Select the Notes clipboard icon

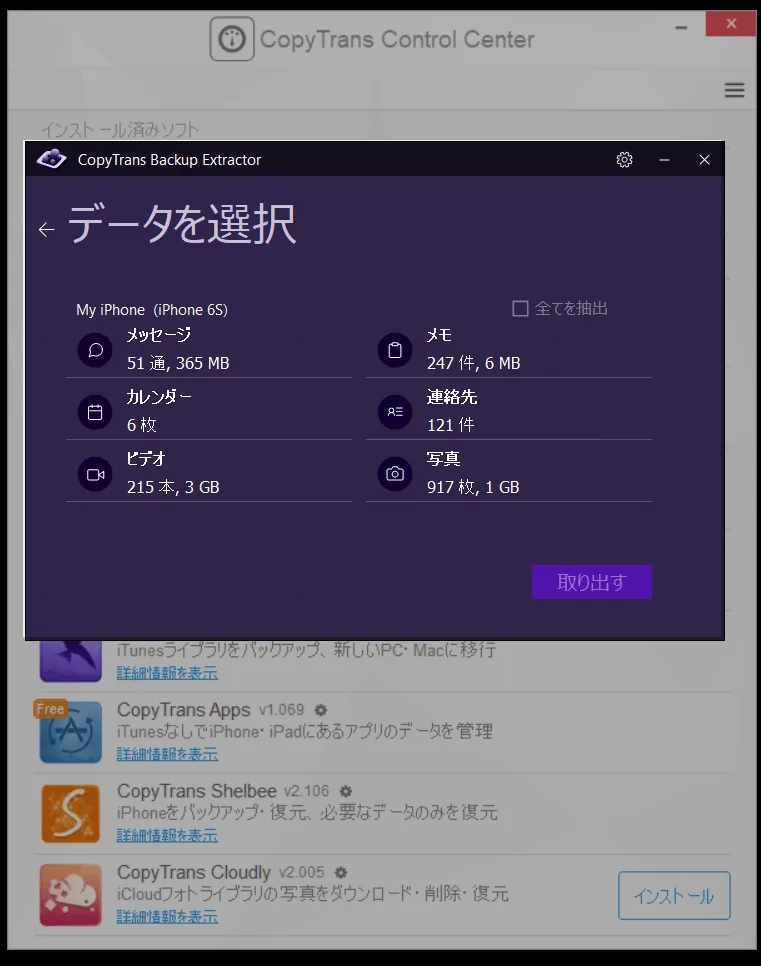(395, 350)
